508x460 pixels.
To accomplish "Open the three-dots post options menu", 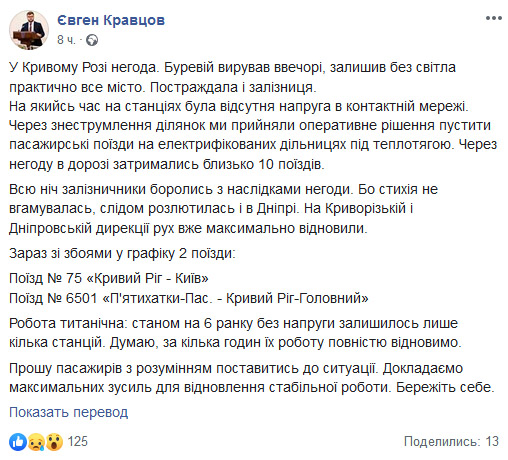I will click(x=494, y=18).
